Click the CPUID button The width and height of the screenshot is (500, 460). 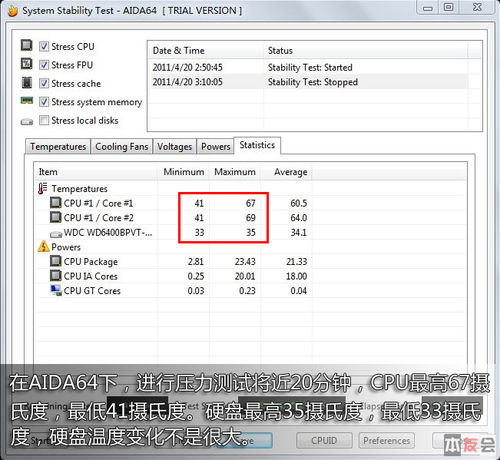point(324,441)
